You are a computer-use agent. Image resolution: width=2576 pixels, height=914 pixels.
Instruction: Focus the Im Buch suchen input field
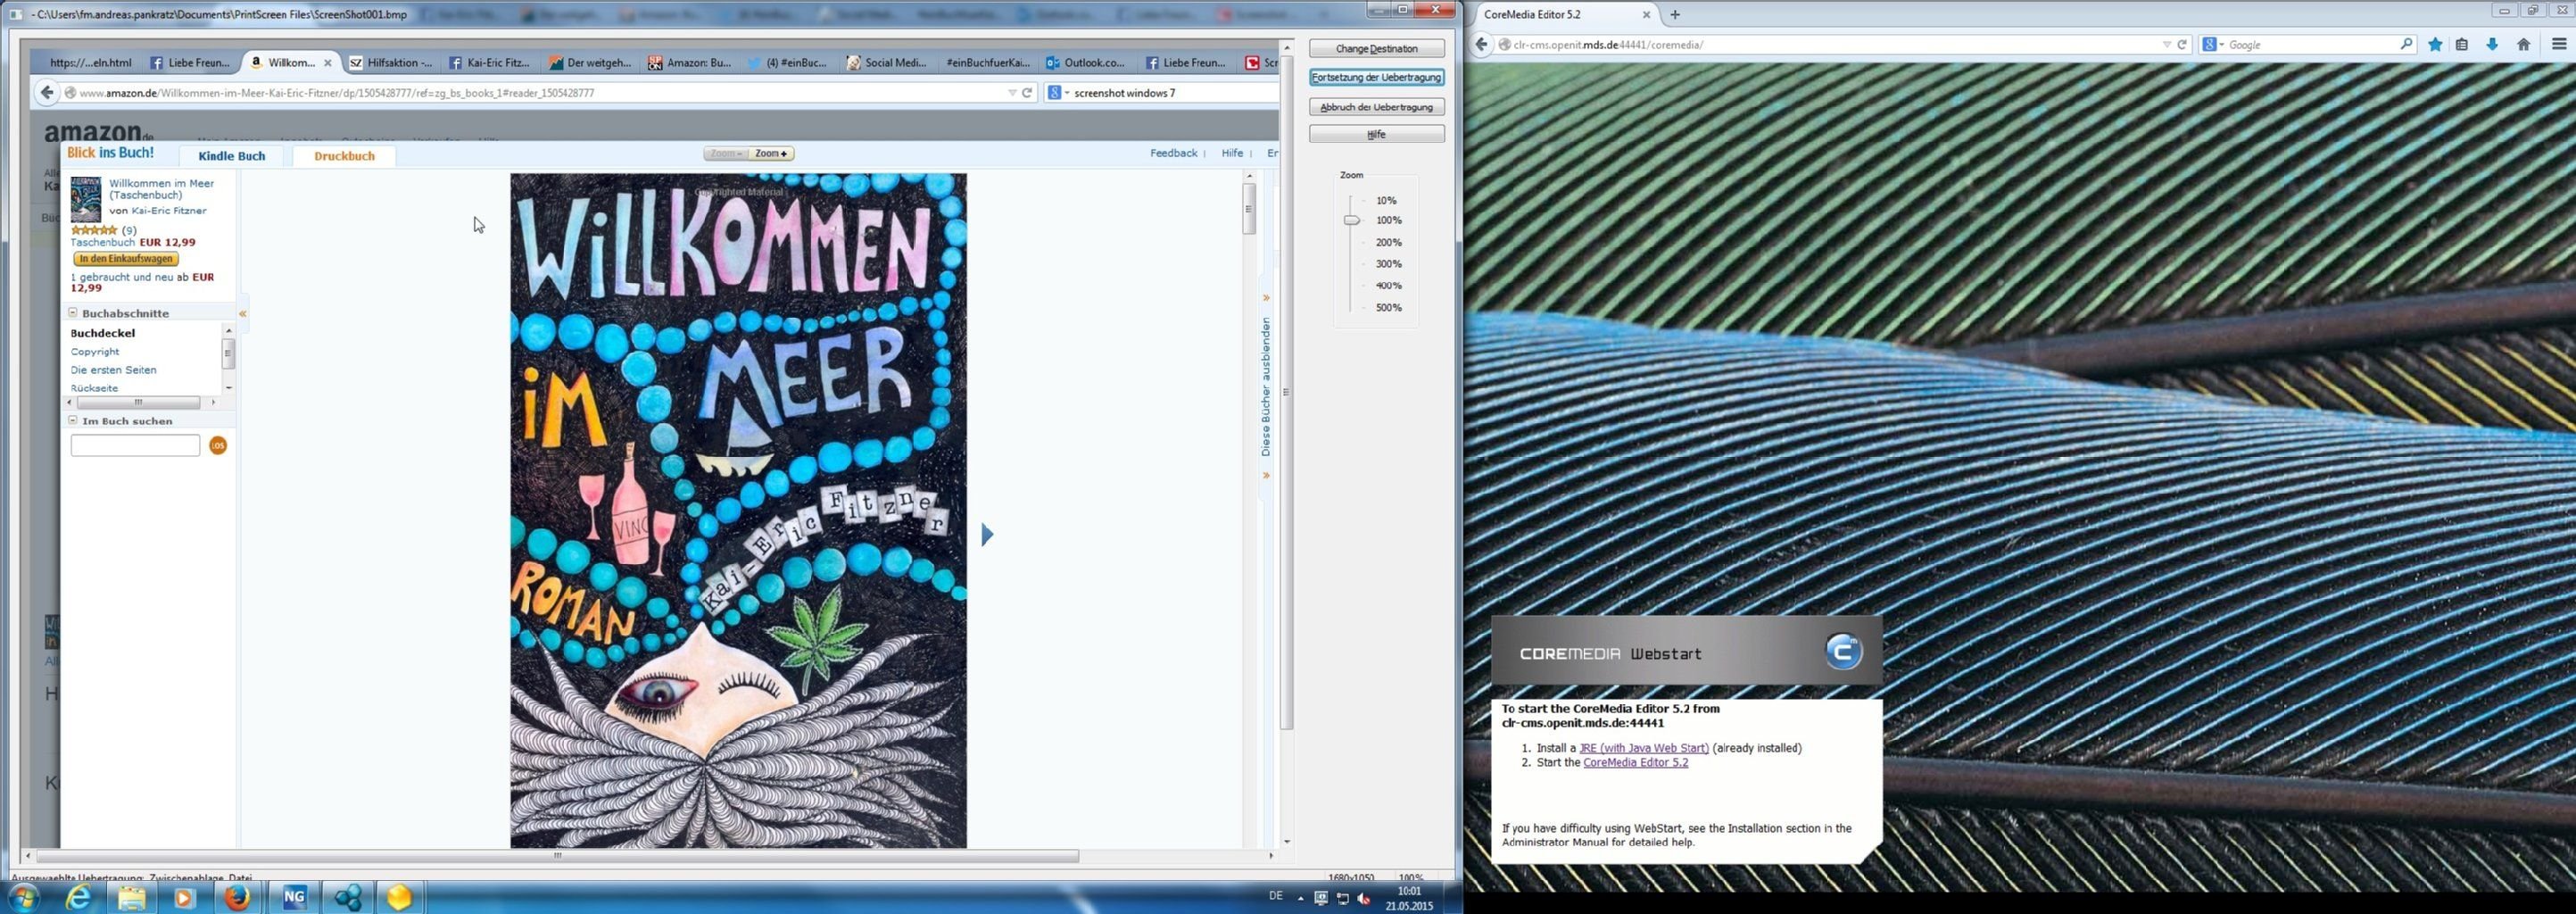pos(135,445)
